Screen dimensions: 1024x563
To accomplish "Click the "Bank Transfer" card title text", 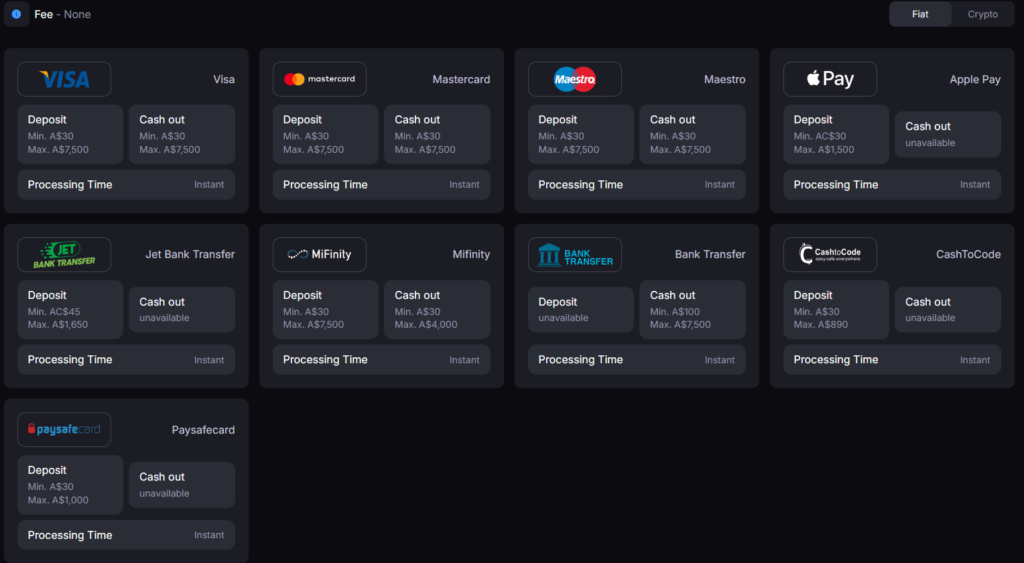I will coord(710,254).
